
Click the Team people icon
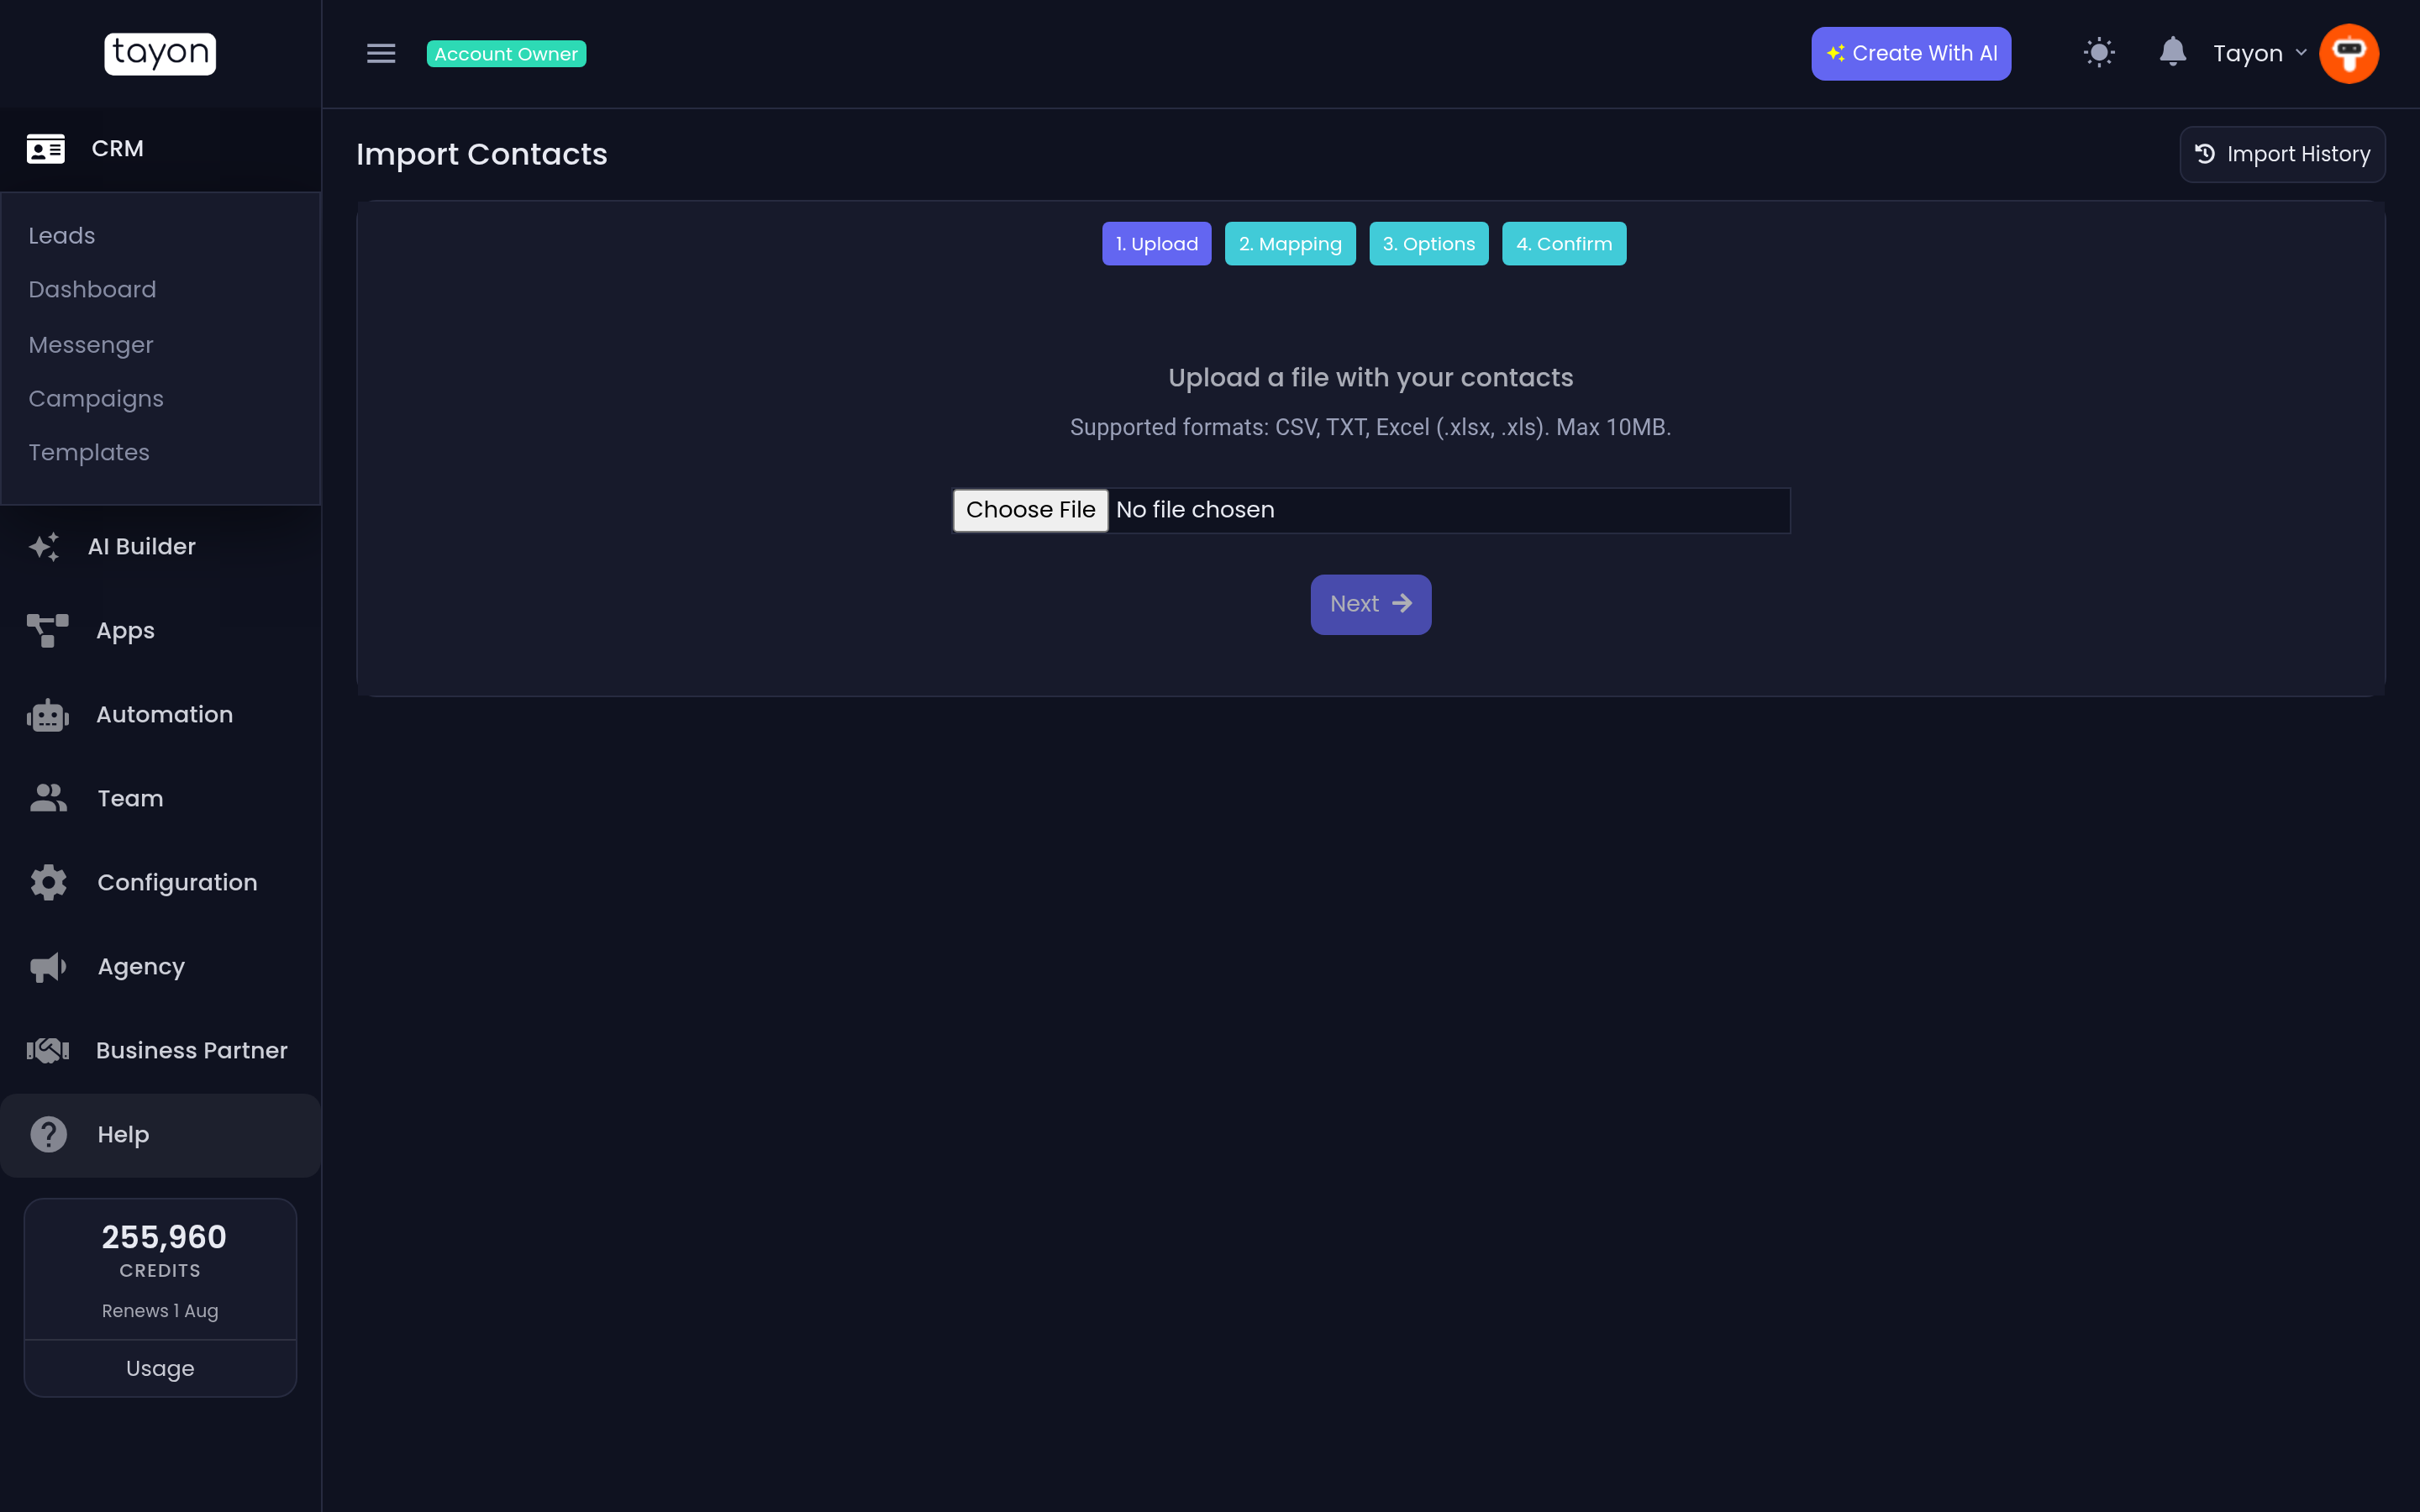point(48,798)
